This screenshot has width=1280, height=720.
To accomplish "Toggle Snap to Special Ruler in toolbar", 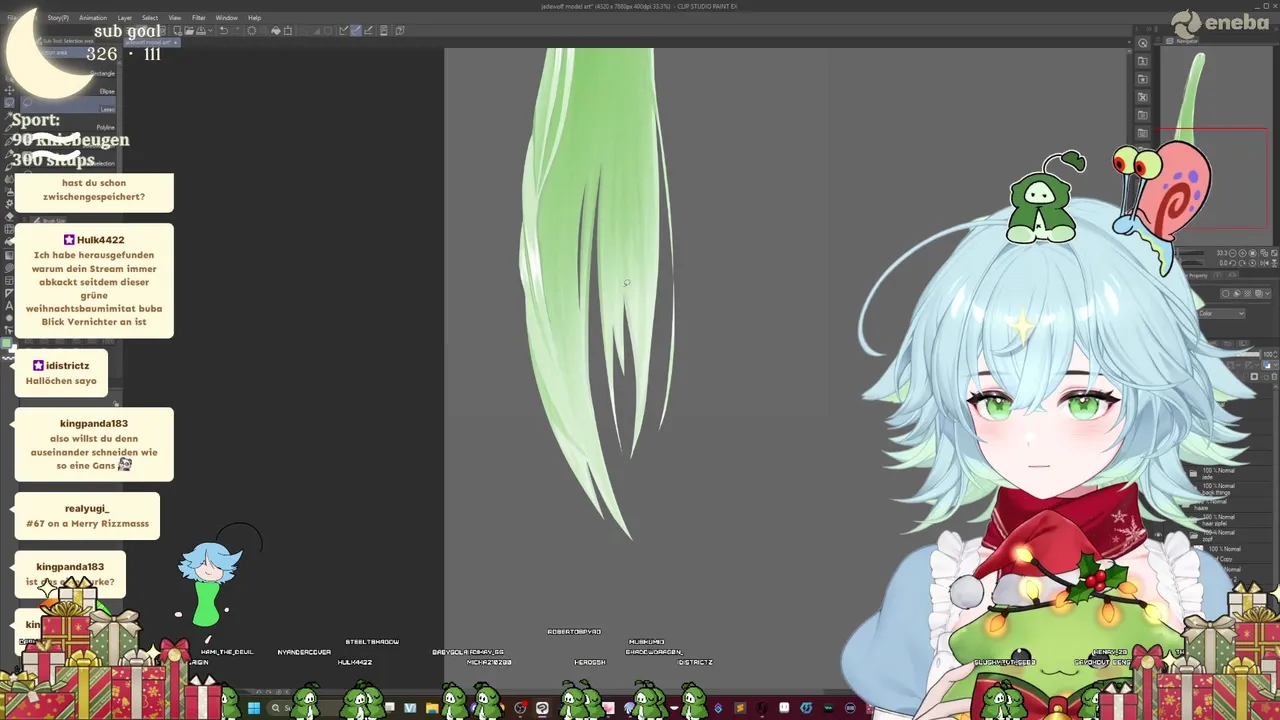I will coord(356,30).
